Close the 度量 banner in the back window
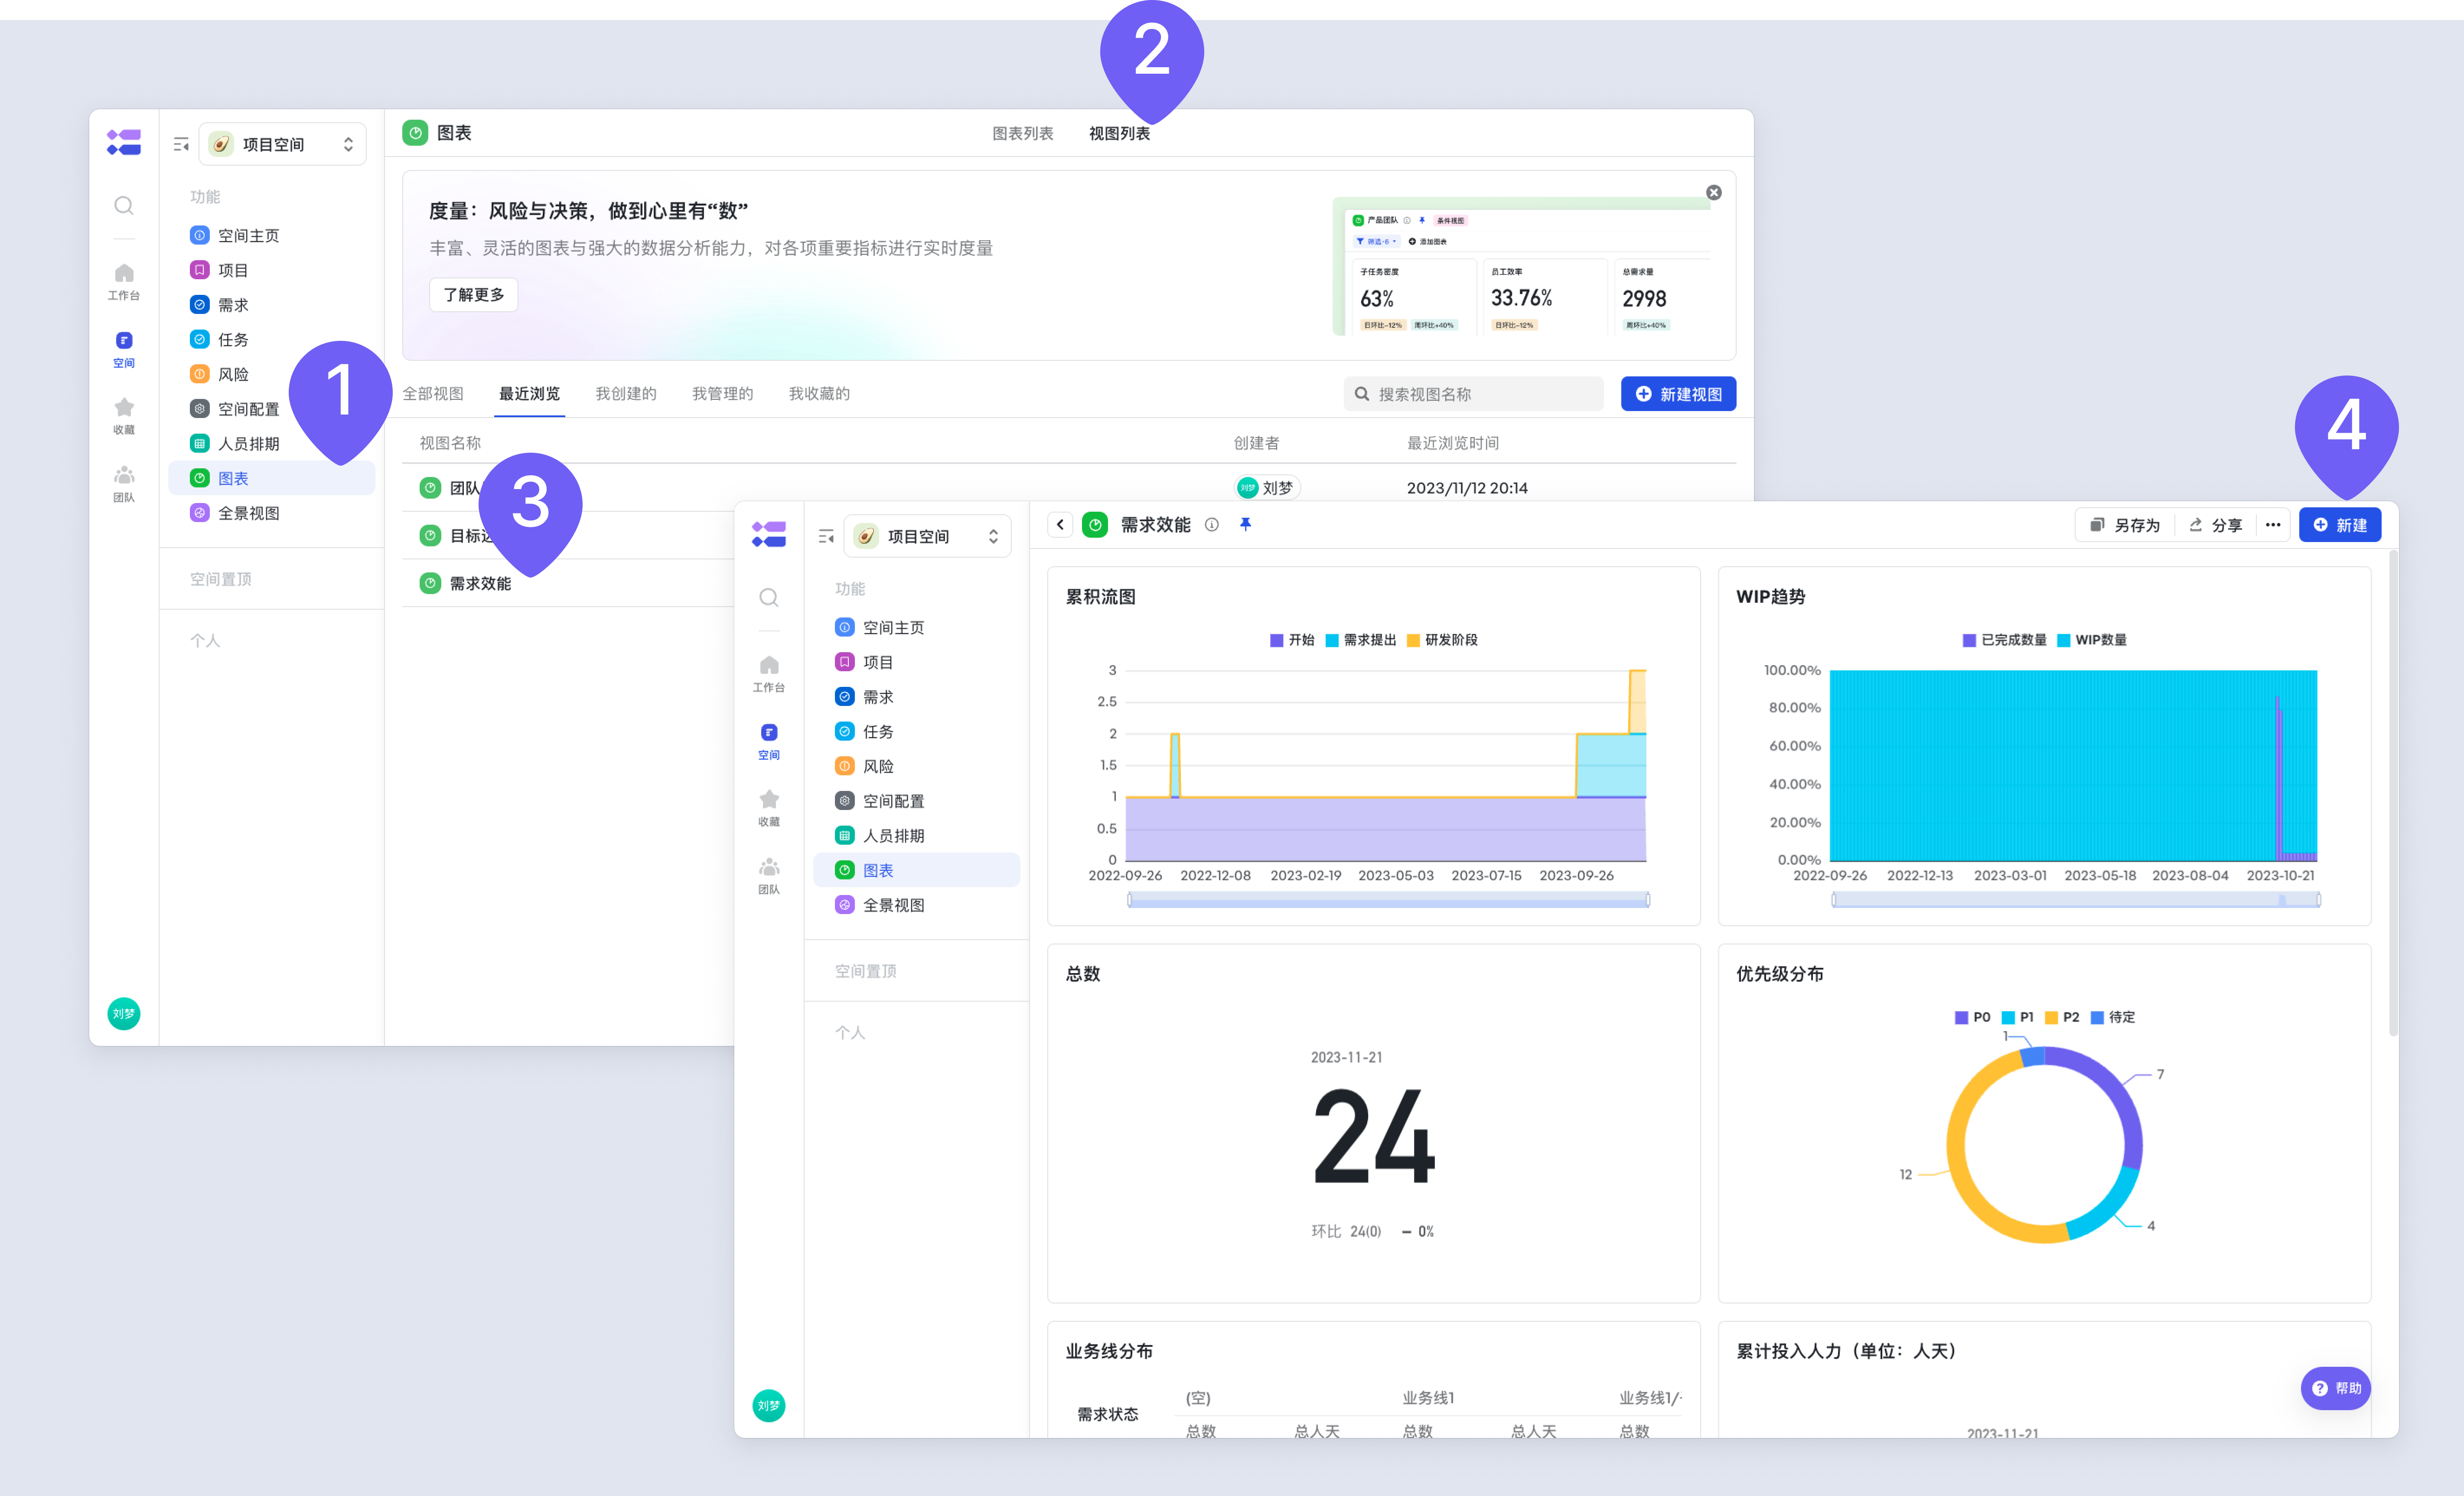2464x1496 pixels. [x=1714, y=192]
